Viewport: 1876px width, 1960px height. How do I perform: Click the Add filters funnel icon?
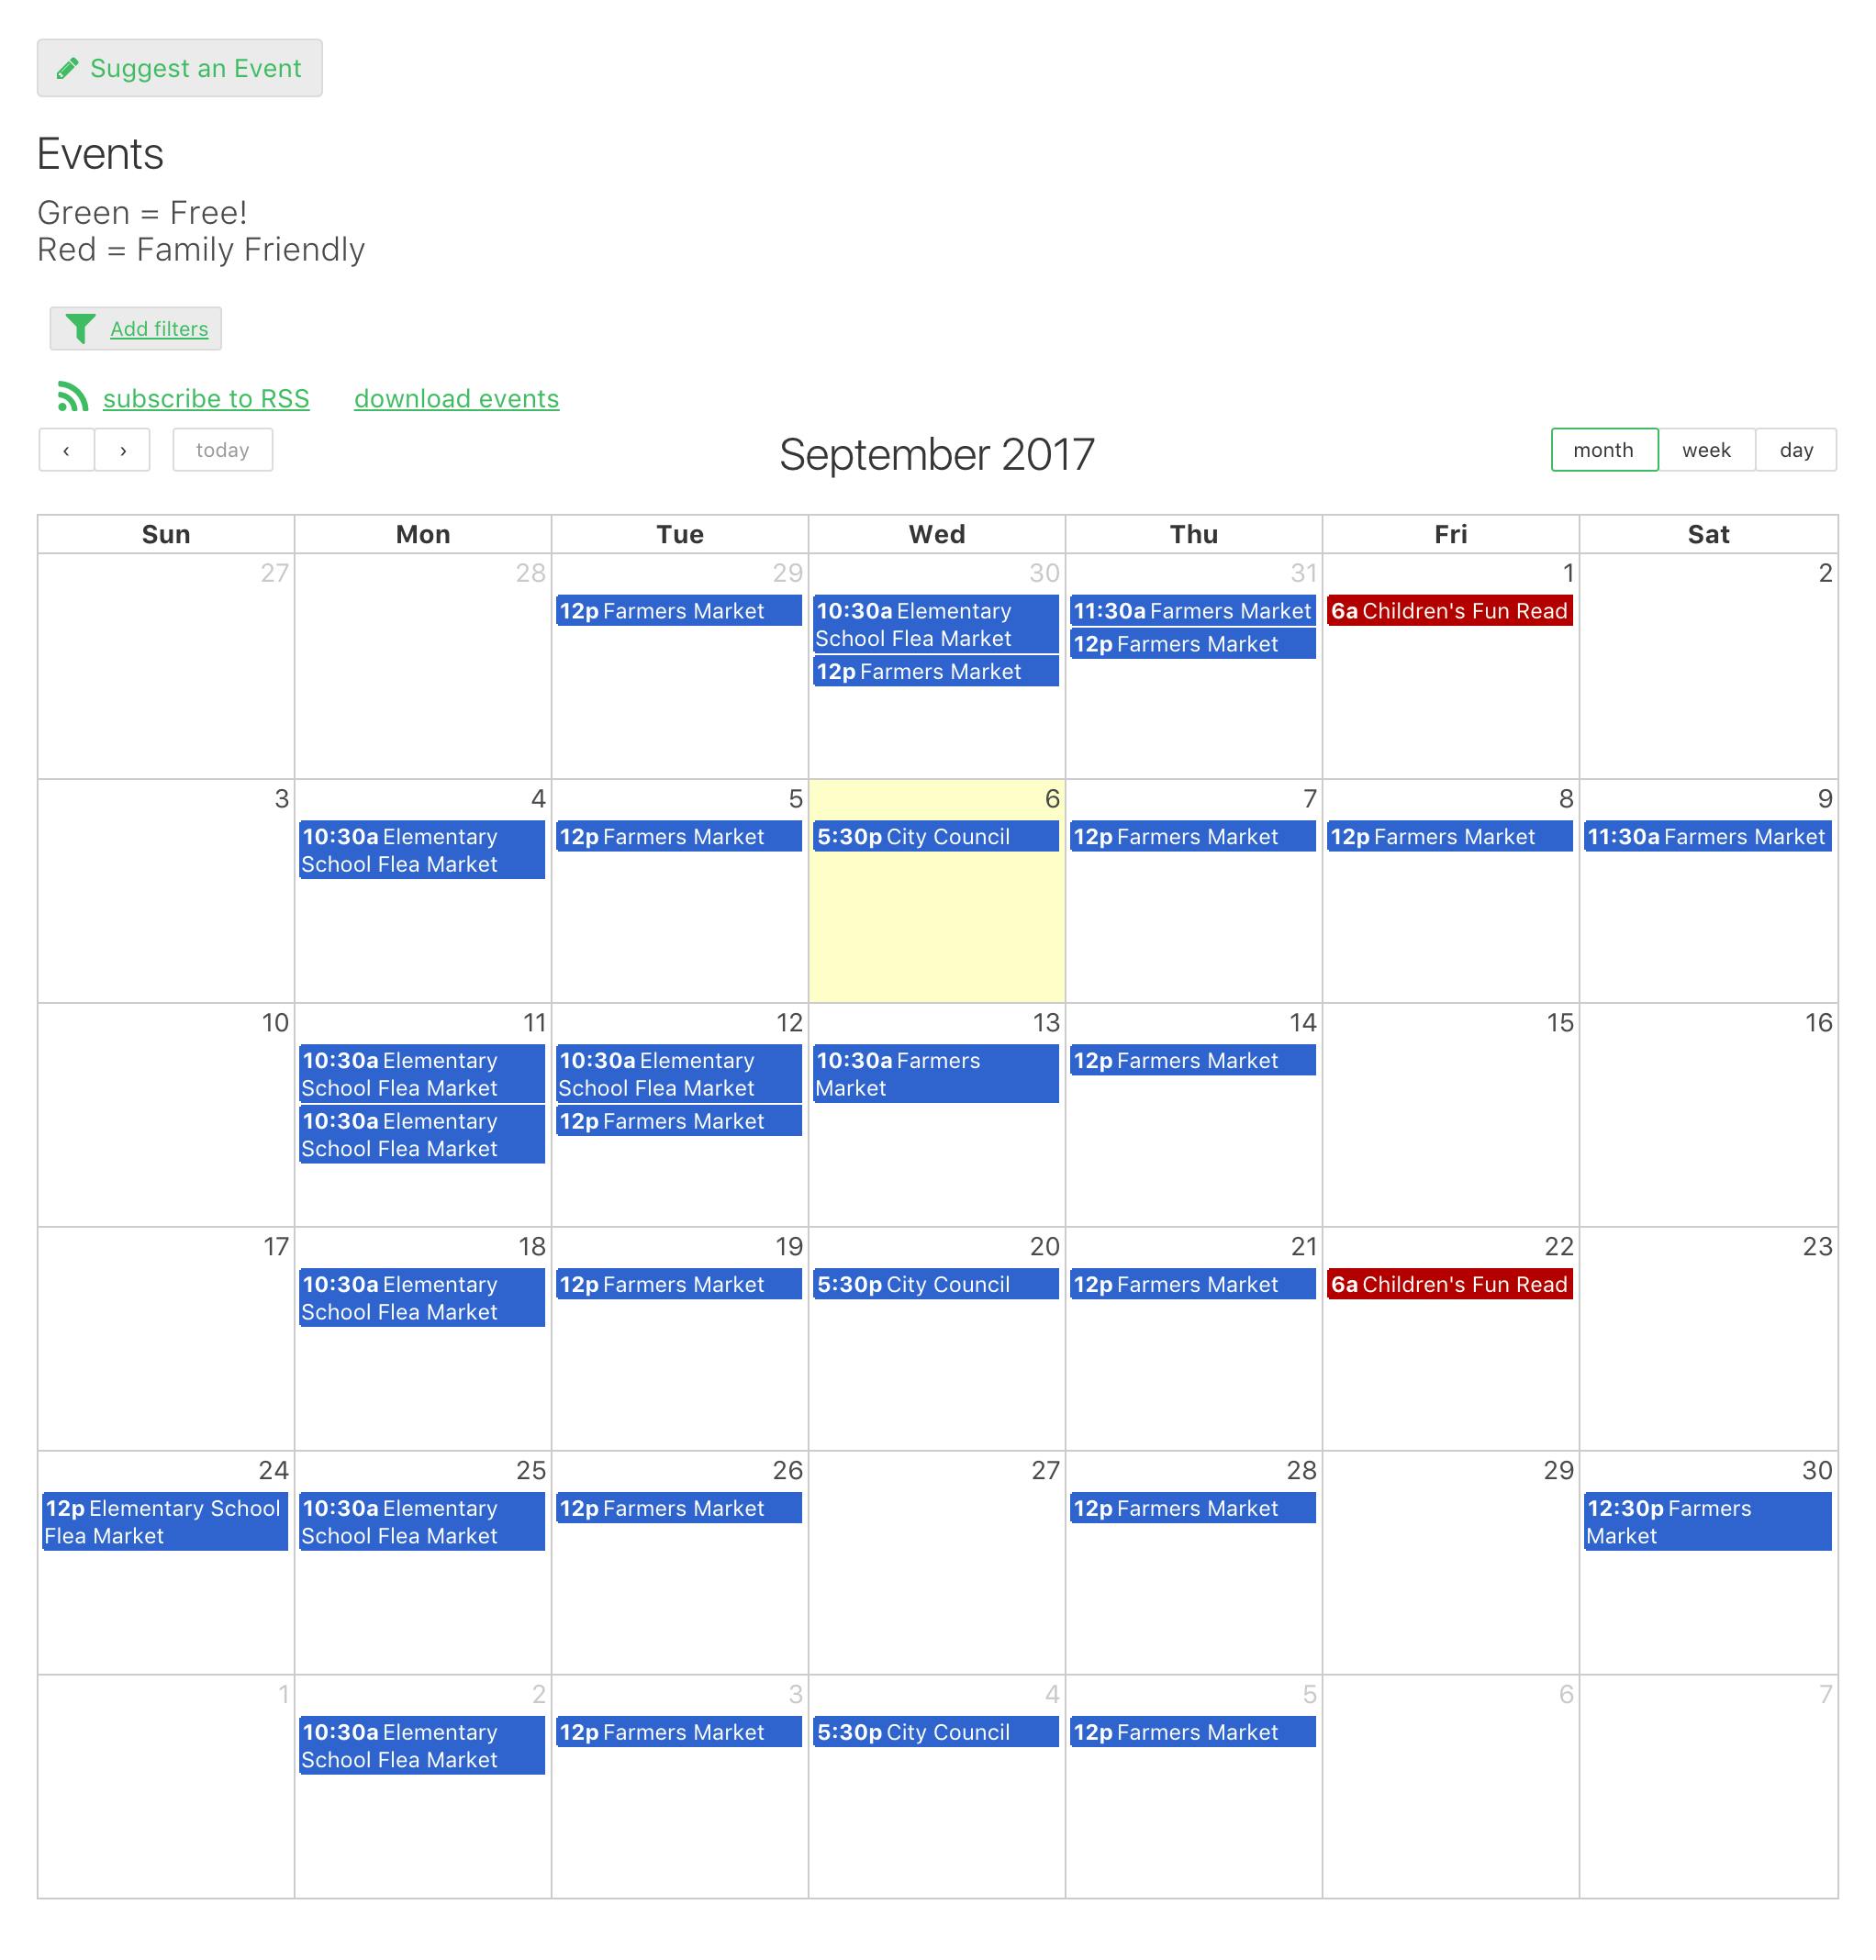81,329
